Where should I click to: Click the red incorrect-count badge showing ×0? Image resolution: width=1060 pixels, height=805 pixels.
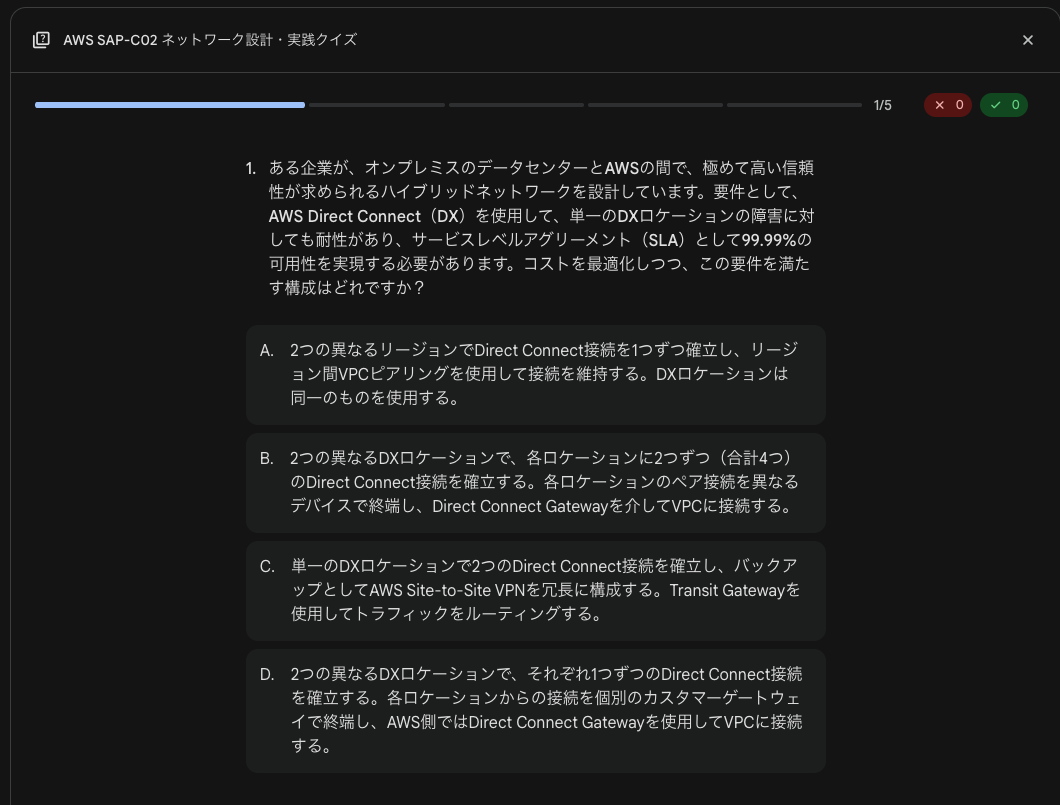coord(948,105)
